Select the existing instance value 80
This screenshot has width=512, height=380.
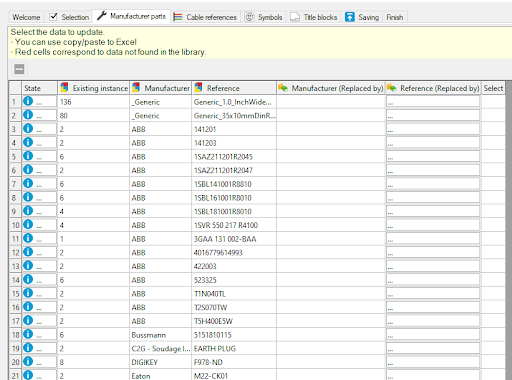(x=94, y=116)
